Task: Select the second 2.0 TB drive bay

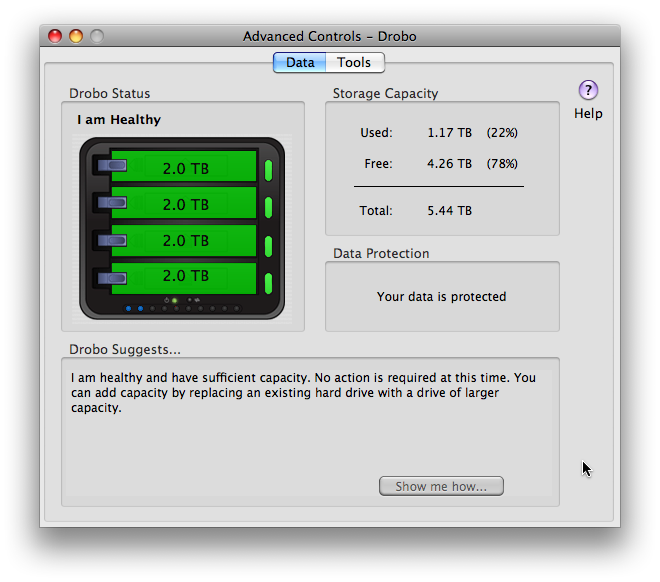Action: pyautogui.click(x=185, y=204)
